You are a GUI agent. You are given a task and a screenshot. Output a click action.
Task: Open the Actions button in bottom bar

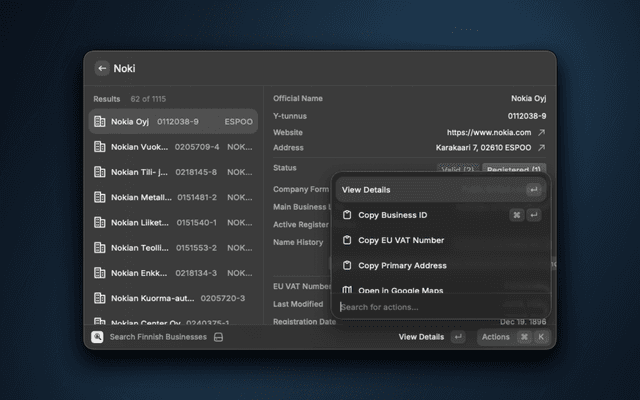(513, 337)
